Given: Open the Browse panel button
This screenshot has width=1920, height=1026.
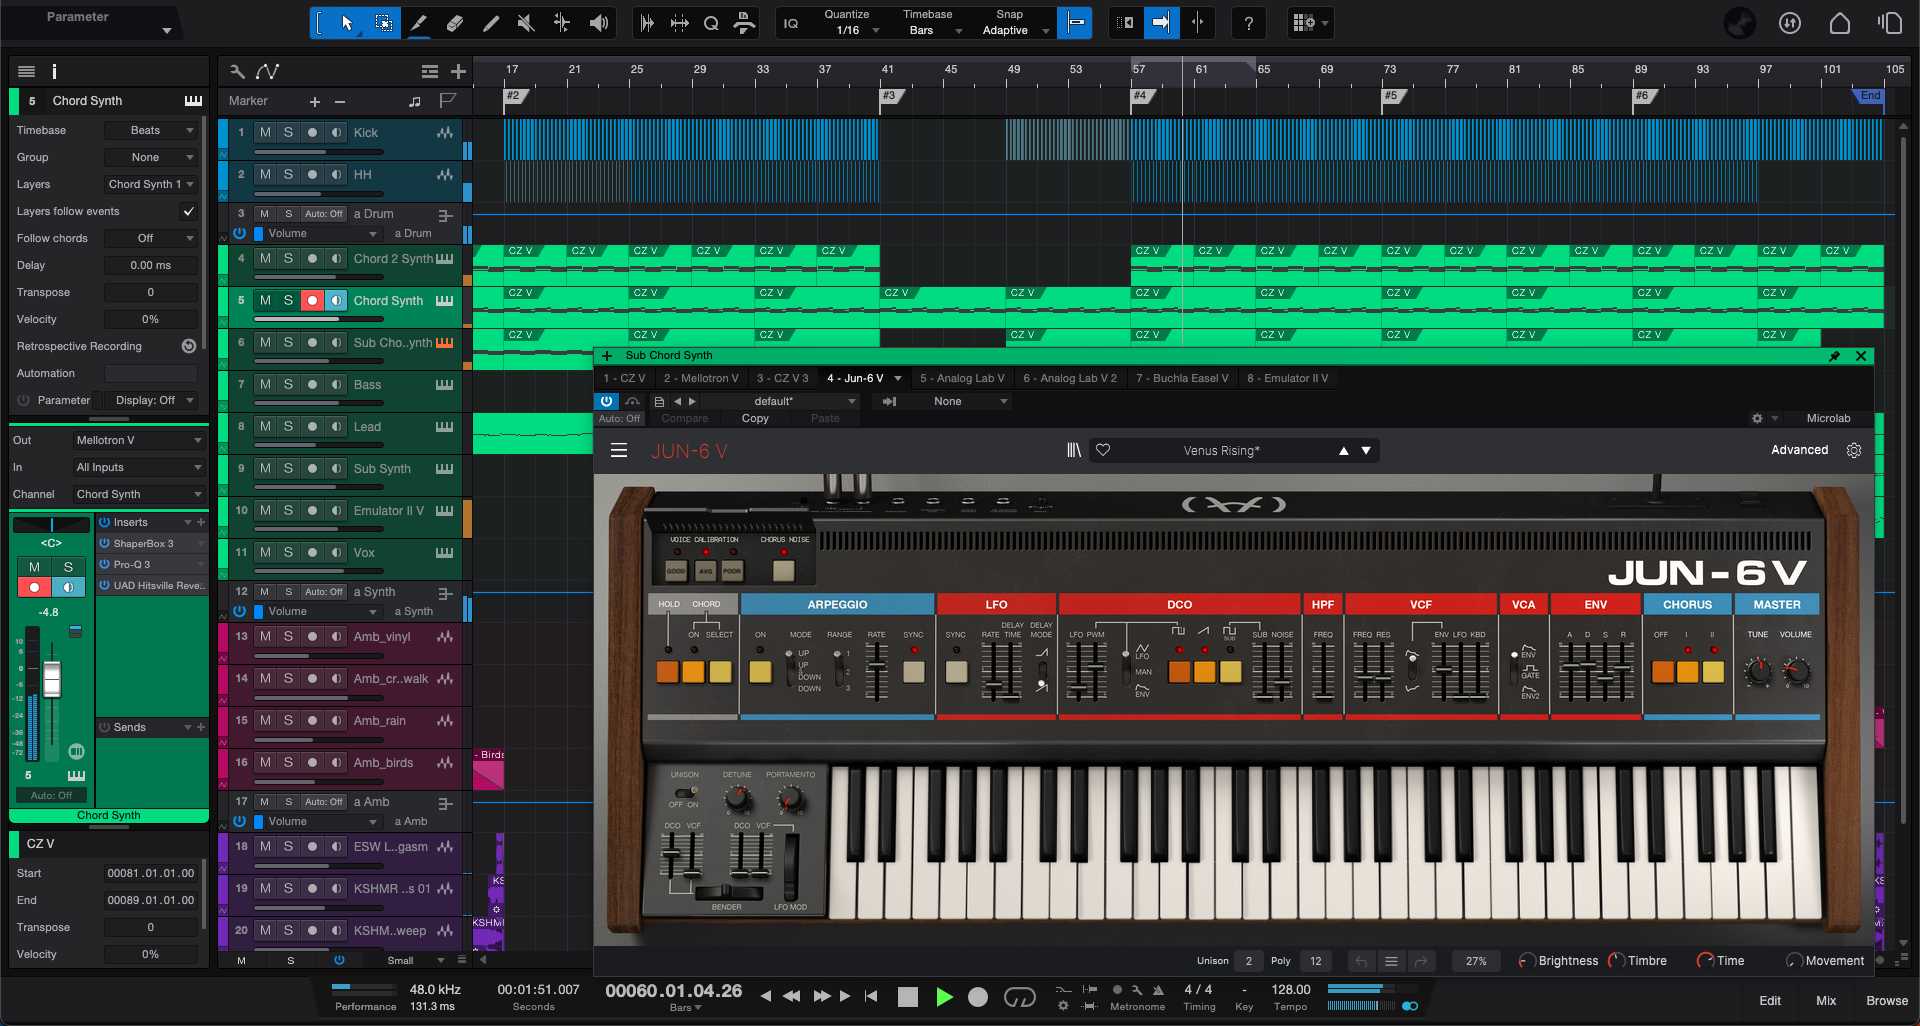Looking at the screenshot, I should [1886, 1000].
